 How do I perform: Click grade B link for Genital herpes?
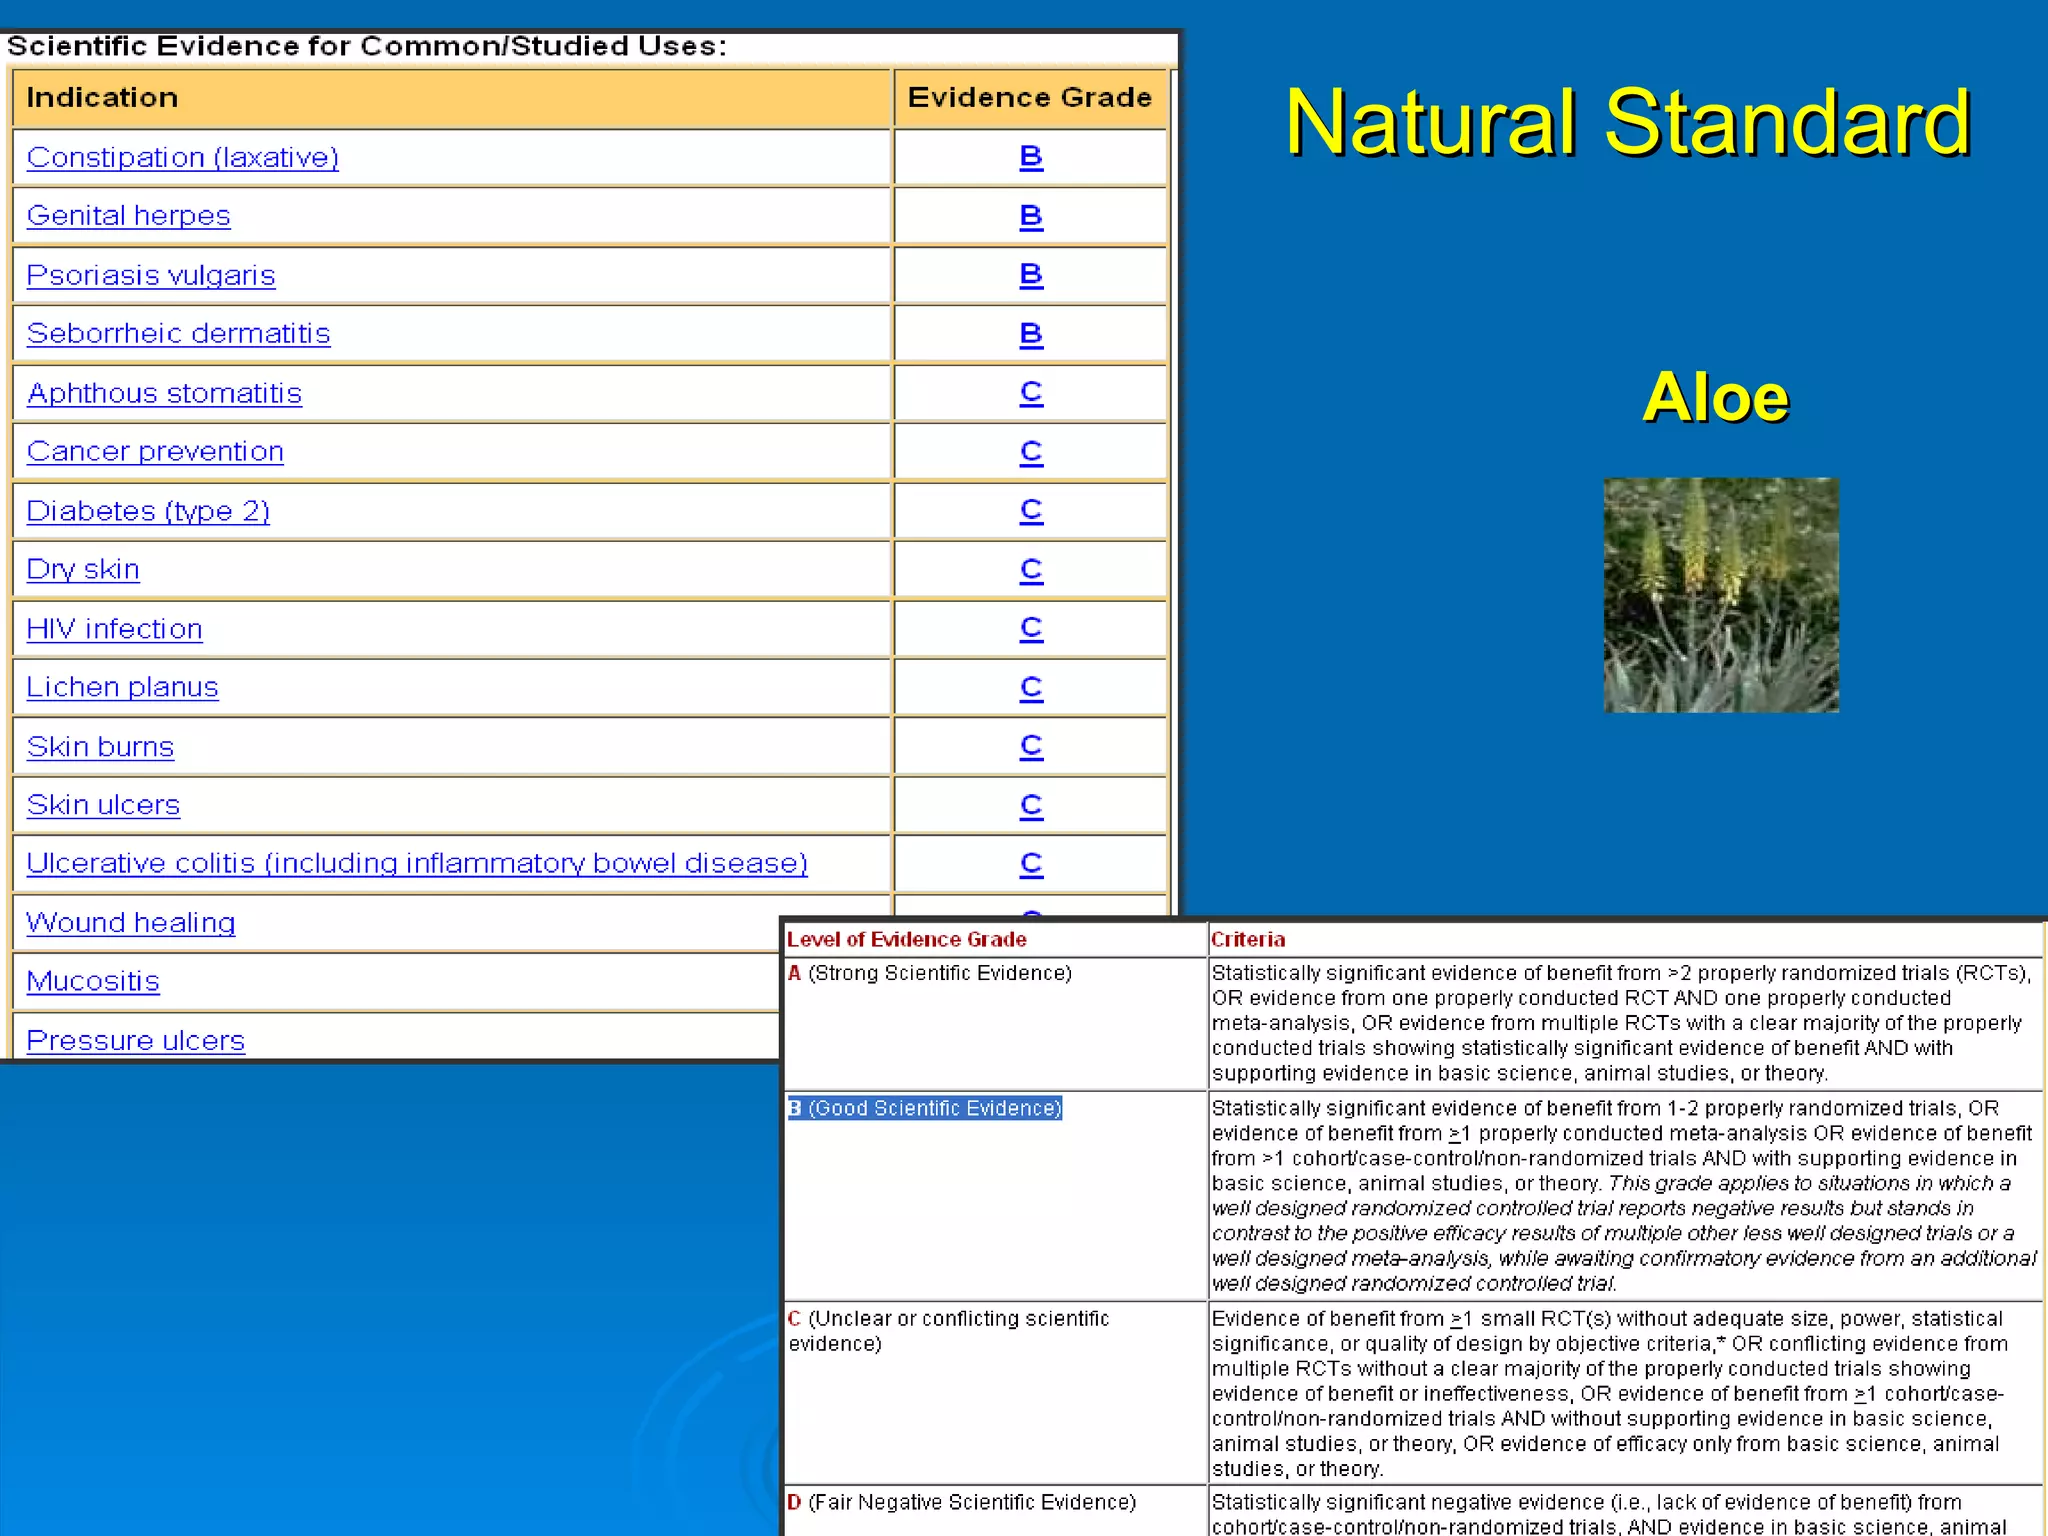click(1031, 216)
